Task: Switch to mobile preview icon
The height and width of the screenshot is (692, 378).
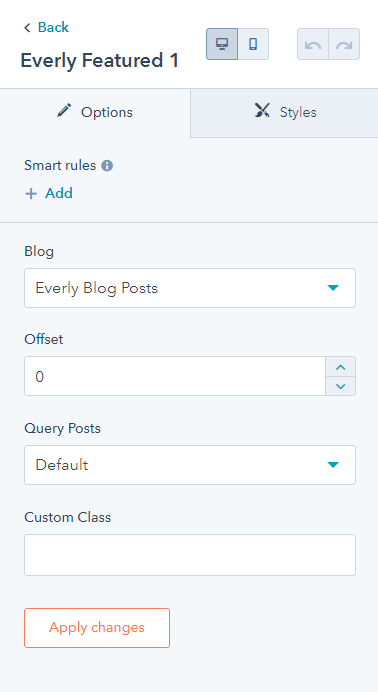Action: click(x=253, y=44)
